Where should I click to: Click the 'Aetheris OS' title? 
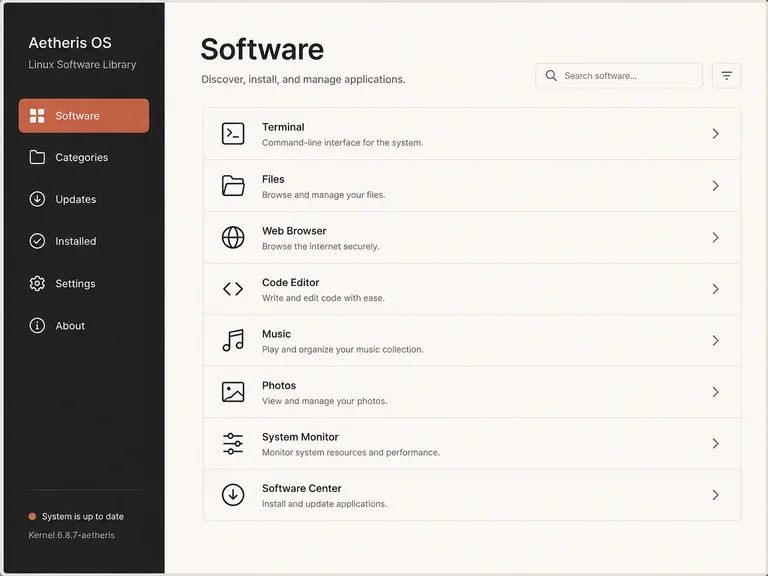[x=70, y=43]
